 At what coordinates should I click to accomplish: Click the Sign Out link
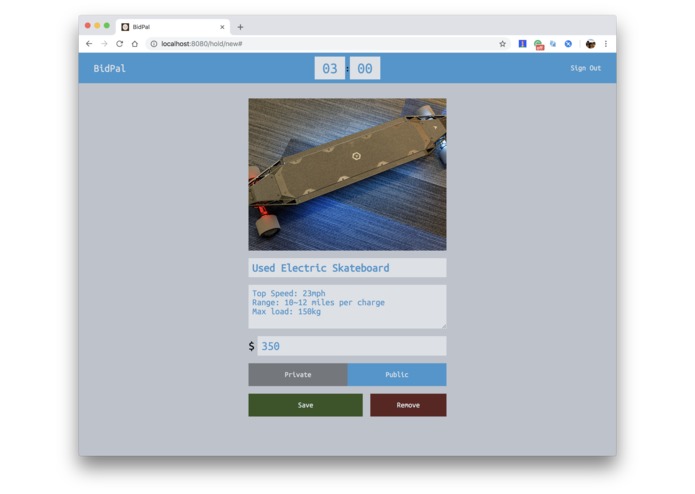click(x=586, y=68)
